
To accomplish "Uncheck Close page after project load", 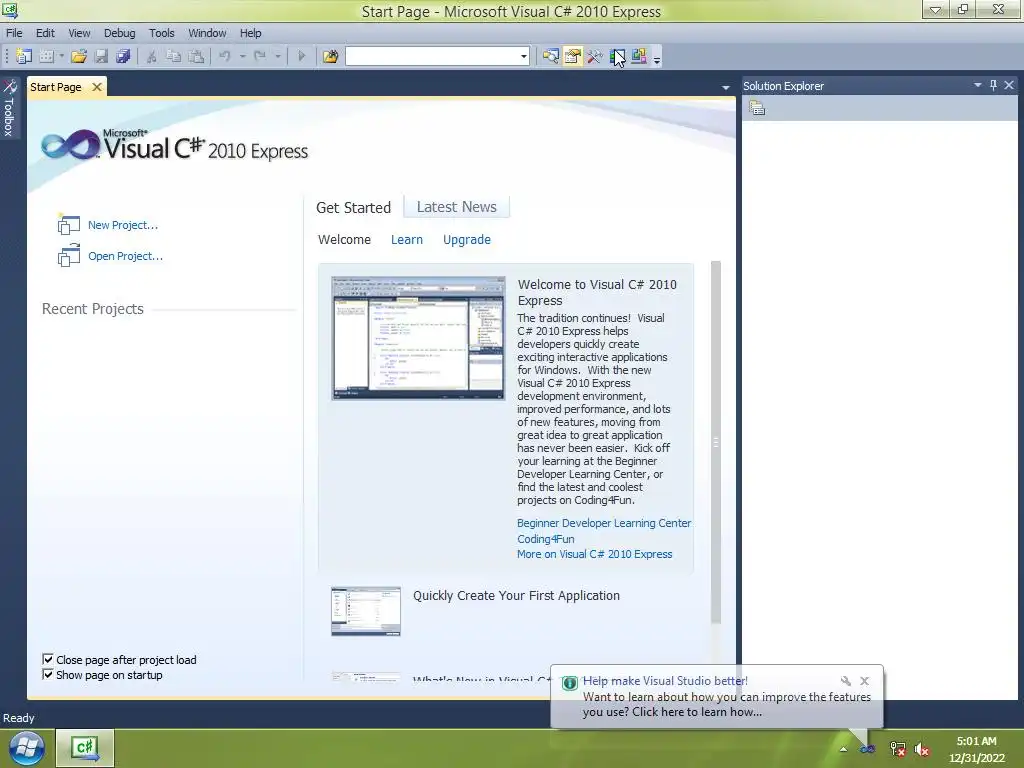I will pos(48,659).
